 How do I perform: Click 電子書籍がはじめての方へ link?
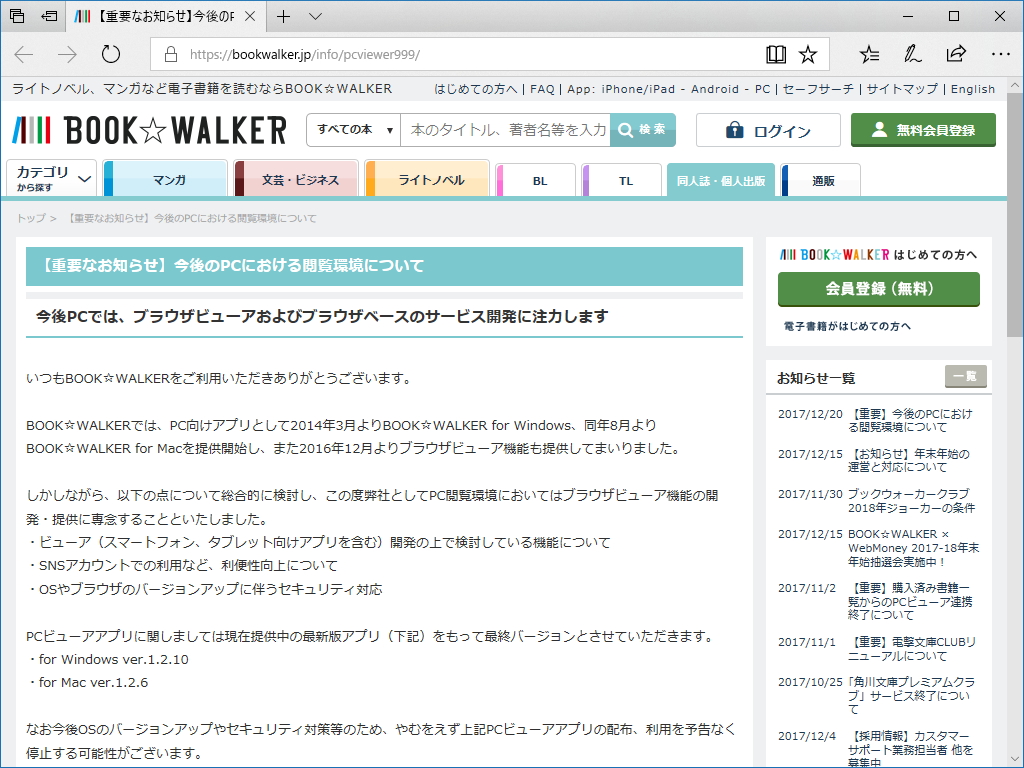click(x=847, y=326)
